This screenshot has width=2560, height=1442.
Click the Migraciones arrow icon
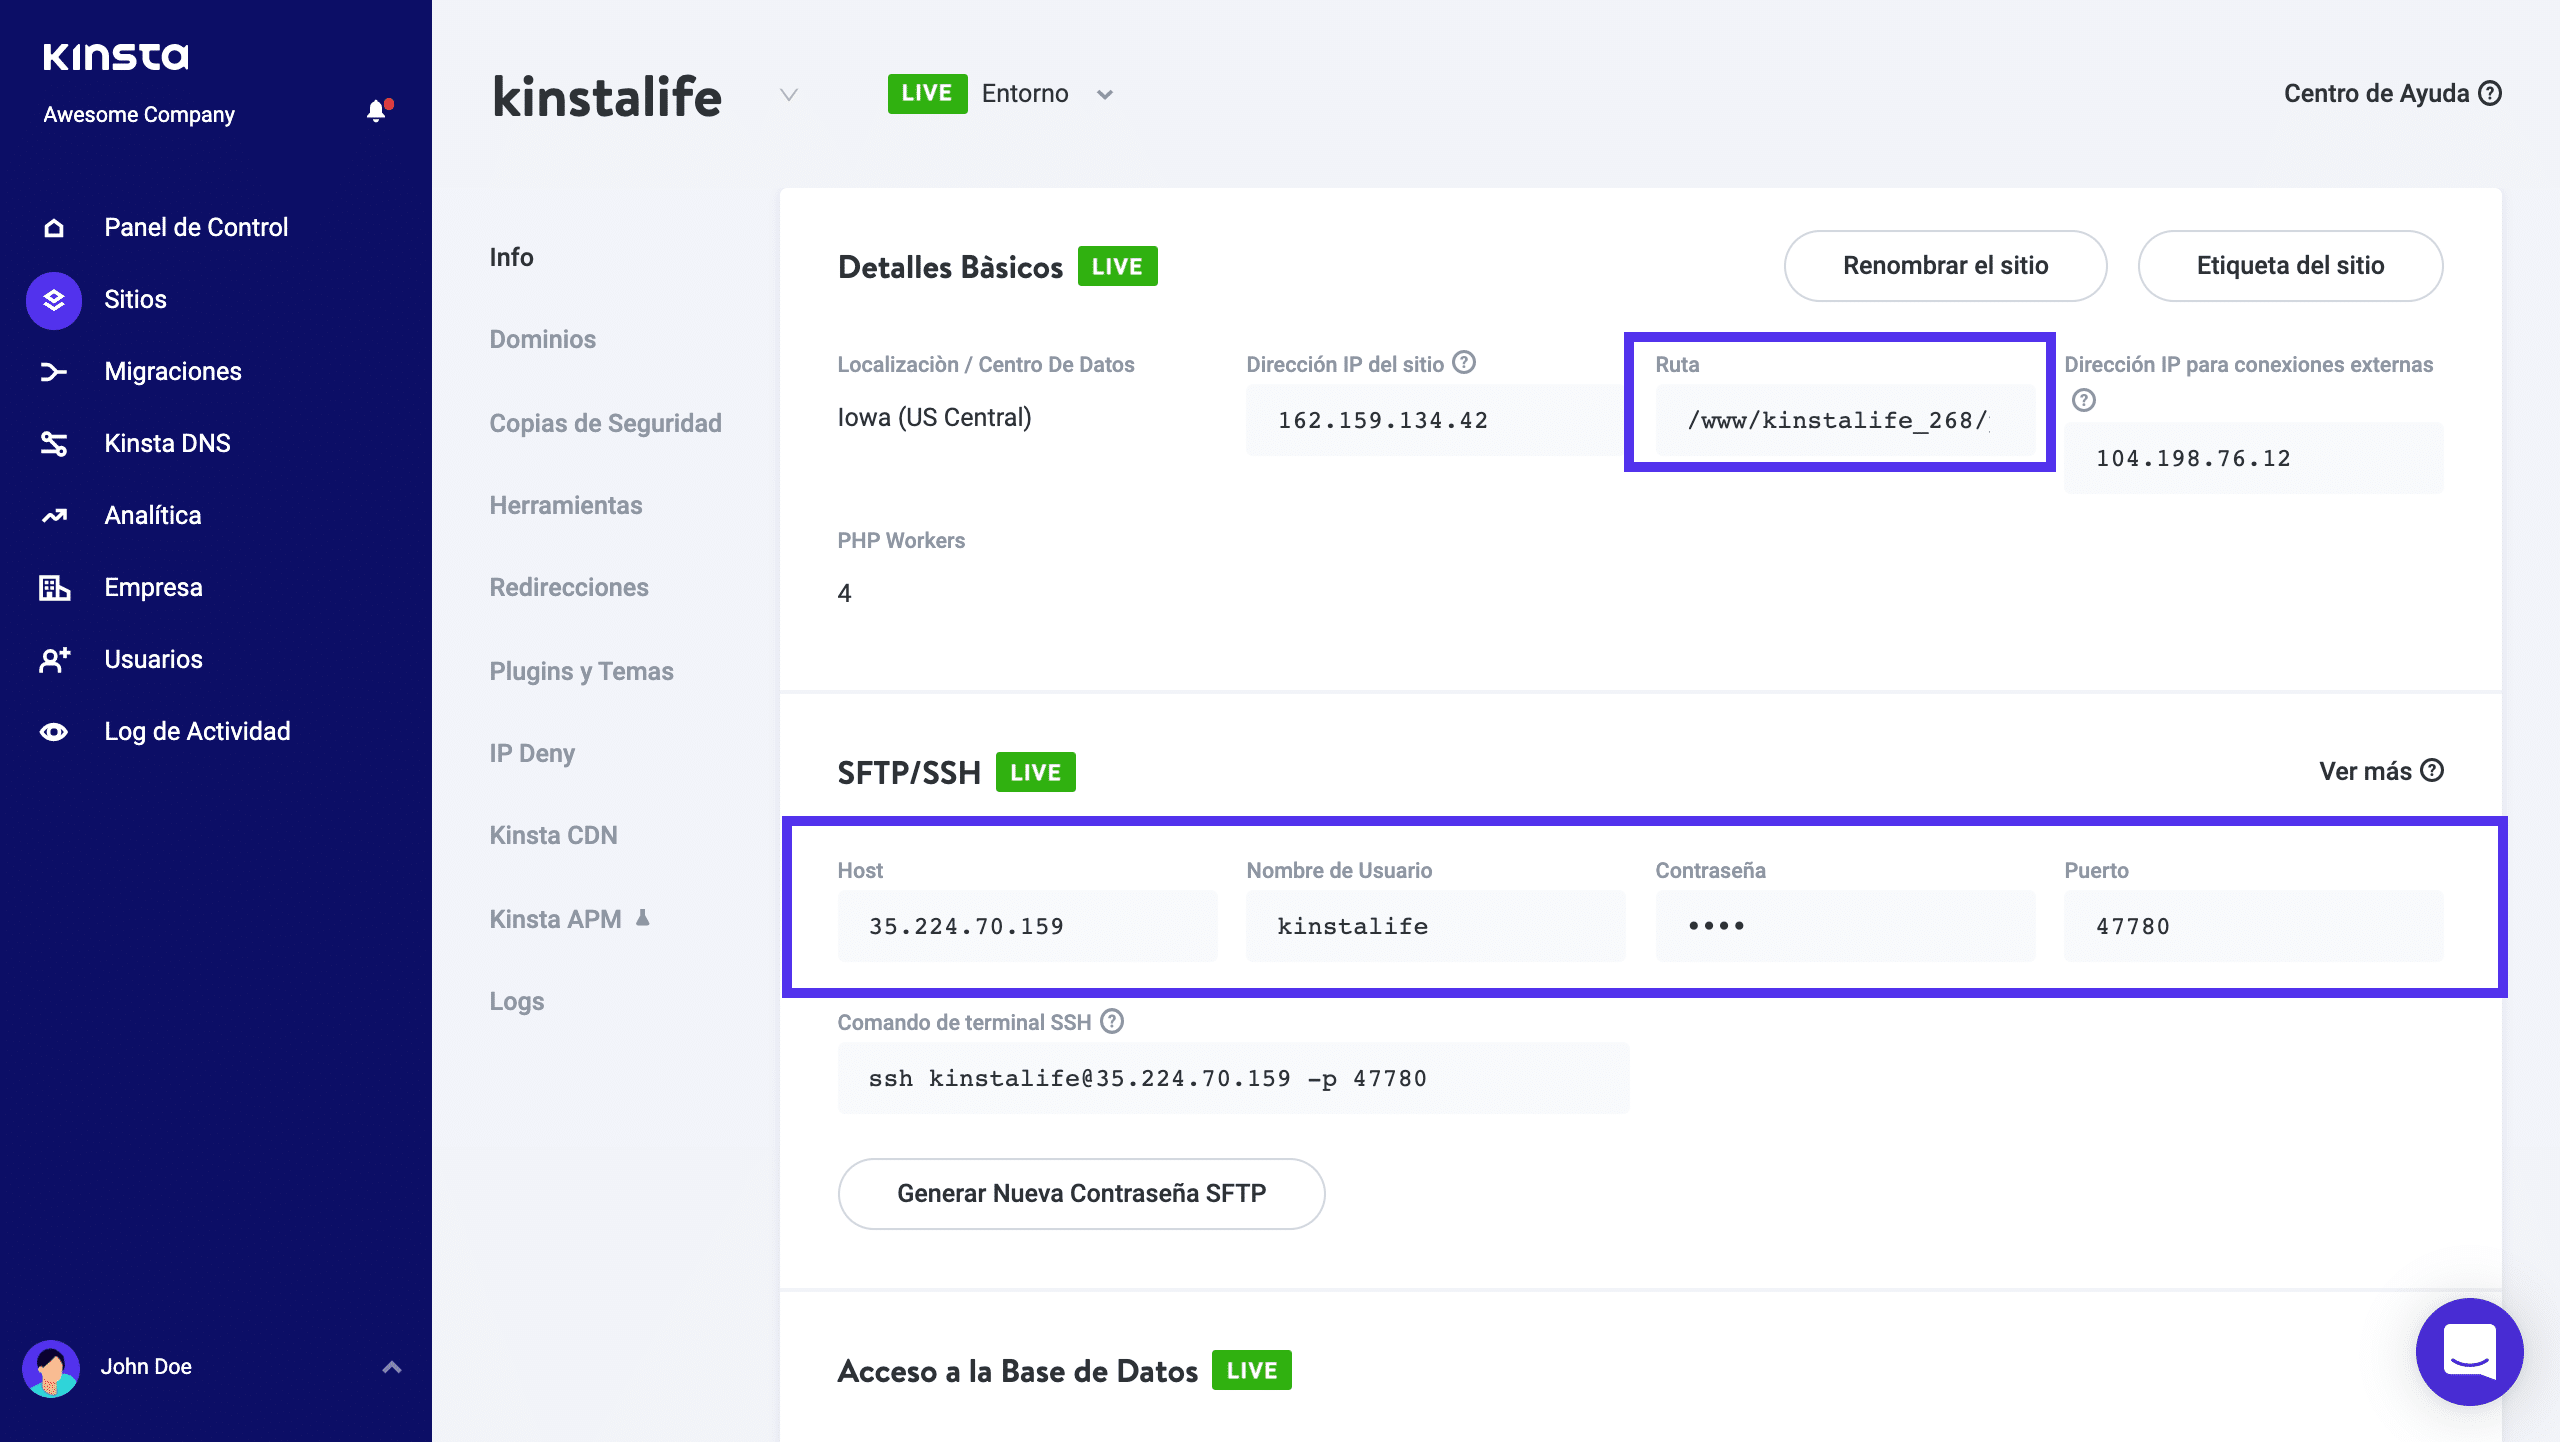54,372
